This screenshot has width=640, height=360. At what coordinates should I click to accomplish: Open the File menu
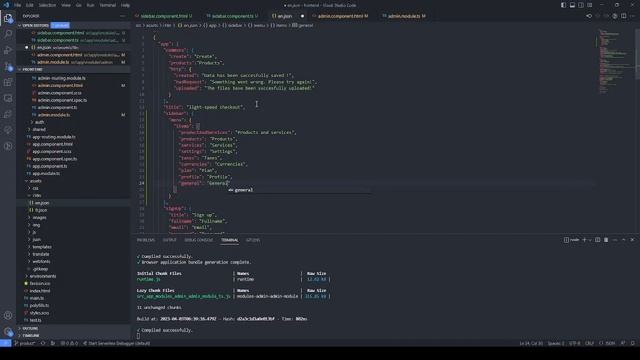tap(18, 5)
